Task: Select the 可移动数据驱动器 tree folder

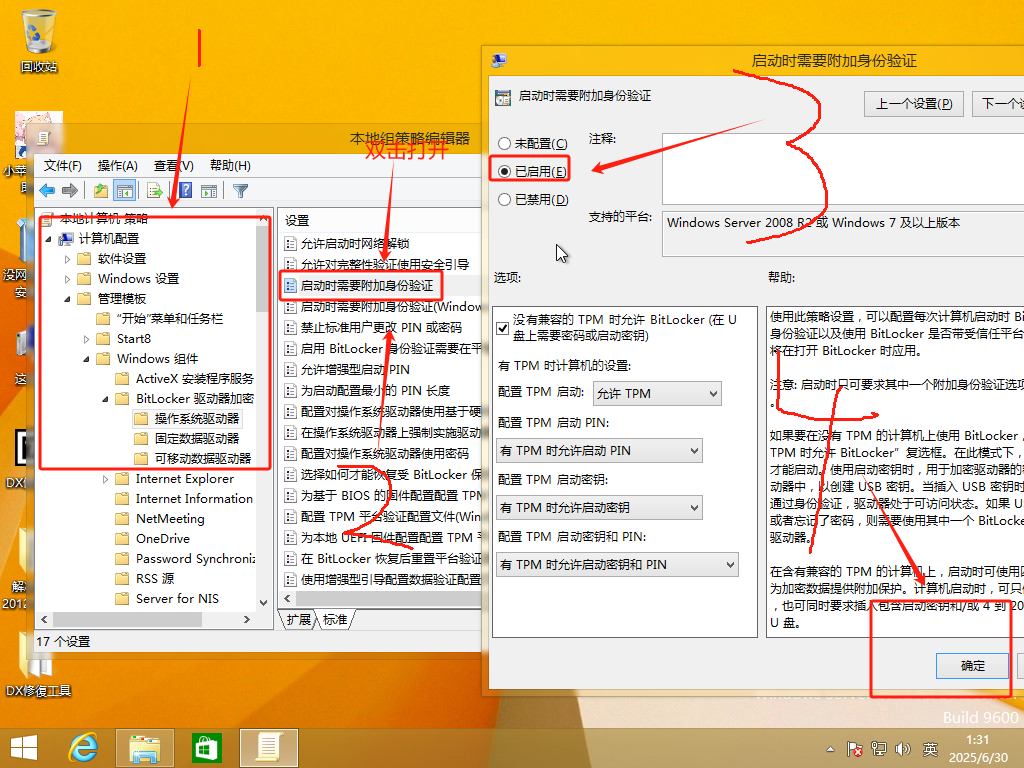Action: 194,458
